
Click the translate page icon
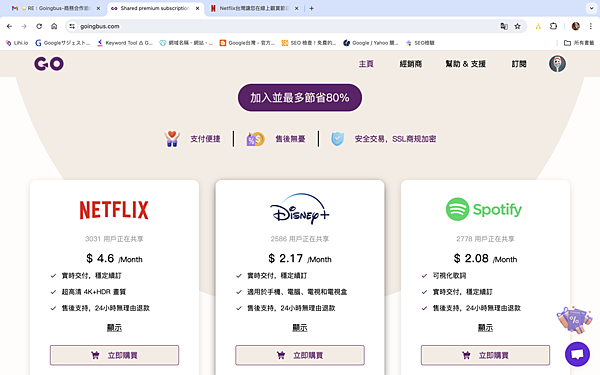[504, 26]
